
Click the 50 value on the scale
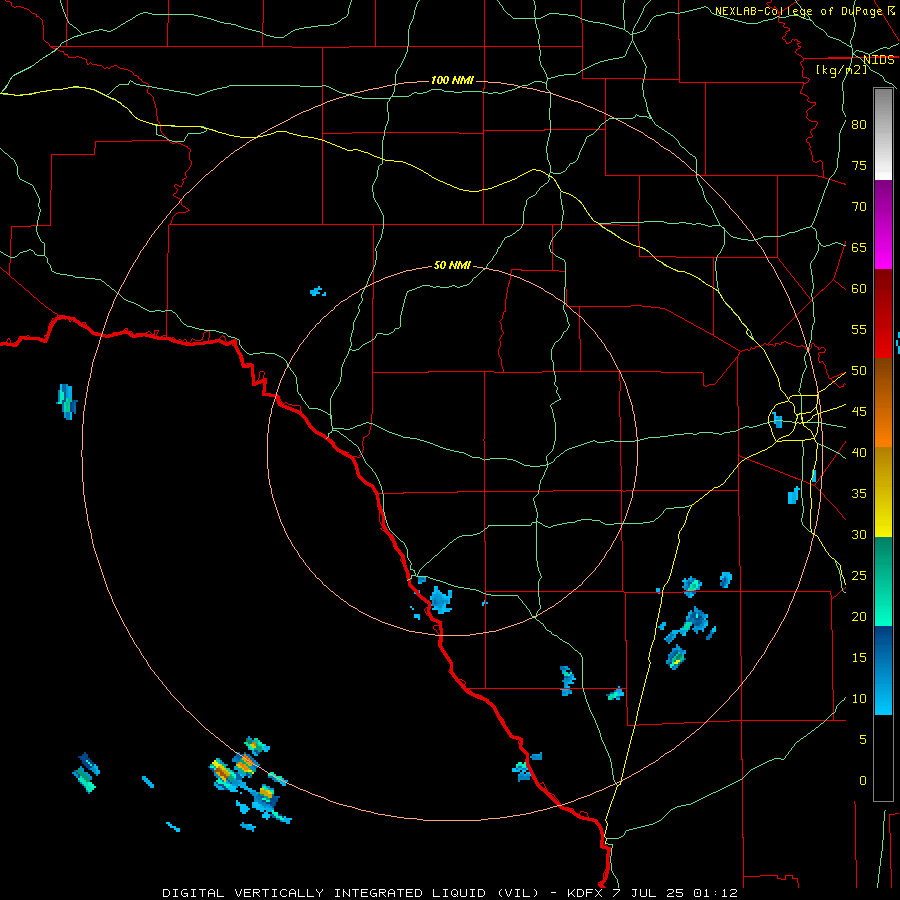[x=859, y=371]
